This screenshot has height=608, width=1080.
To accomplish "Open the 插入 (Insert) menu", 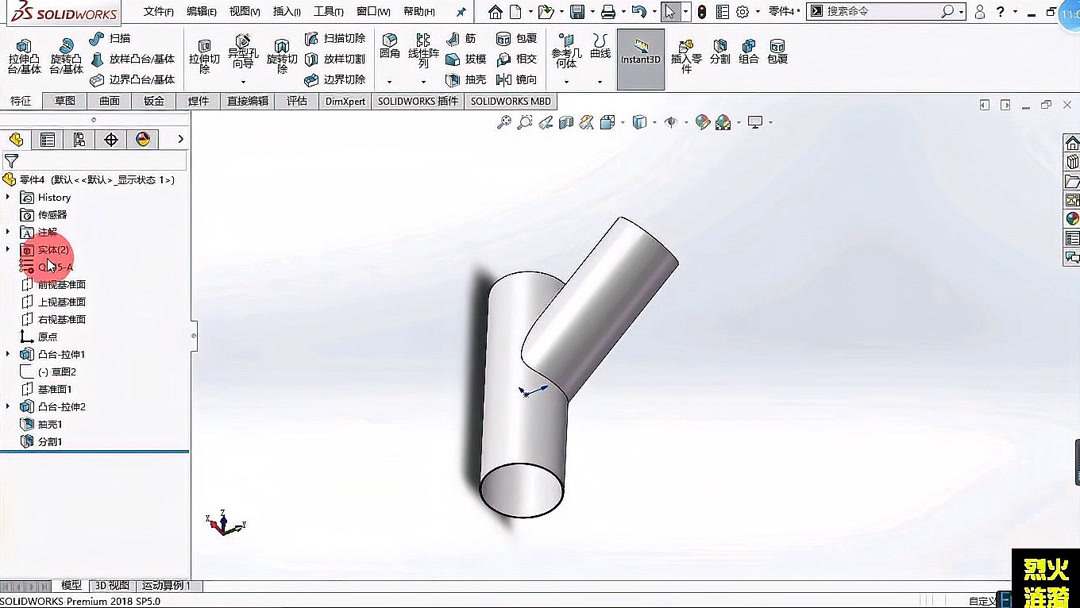I will [284, 12].
